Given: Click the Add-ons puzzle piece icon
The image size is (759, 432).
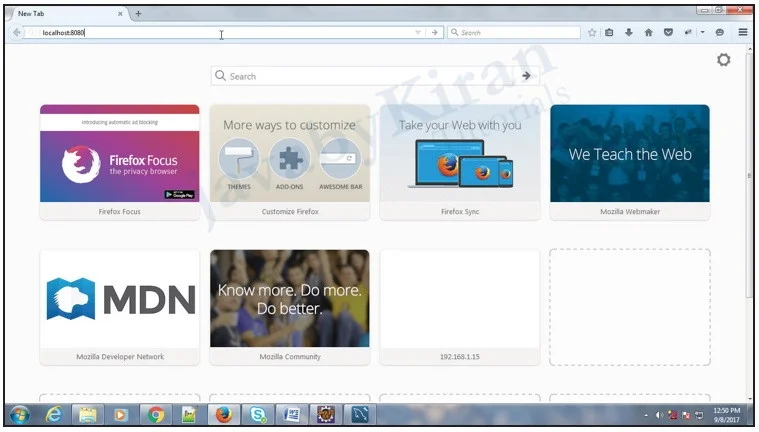Looking at the screenshot, I should [x=289, y=159].
